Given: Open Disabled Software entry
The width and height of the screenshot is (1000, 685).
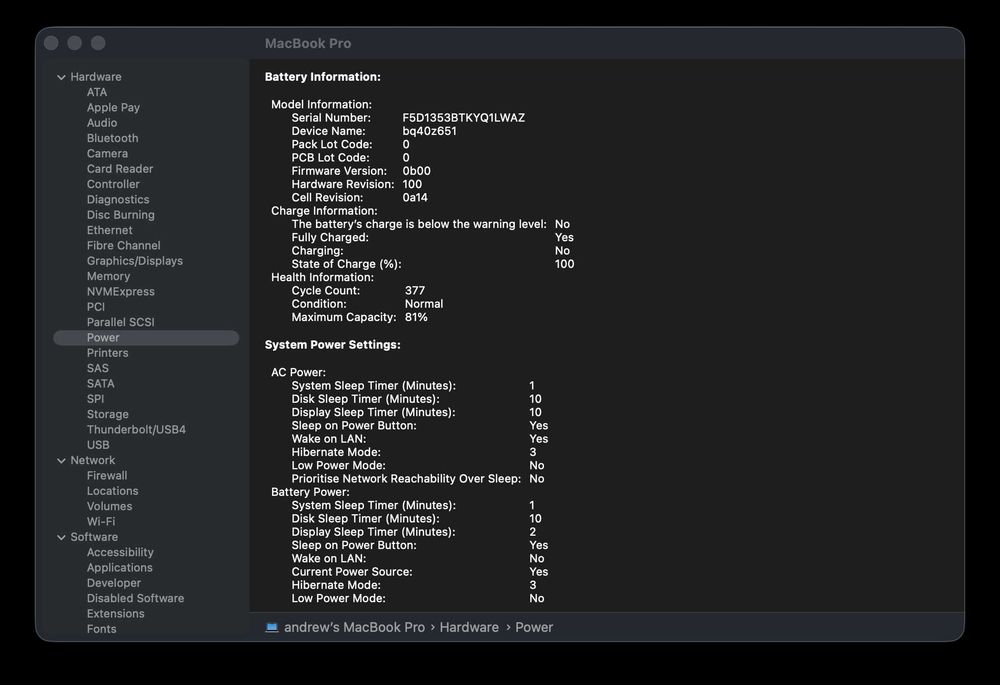Looking at the screenshot, I should (135, 598).
